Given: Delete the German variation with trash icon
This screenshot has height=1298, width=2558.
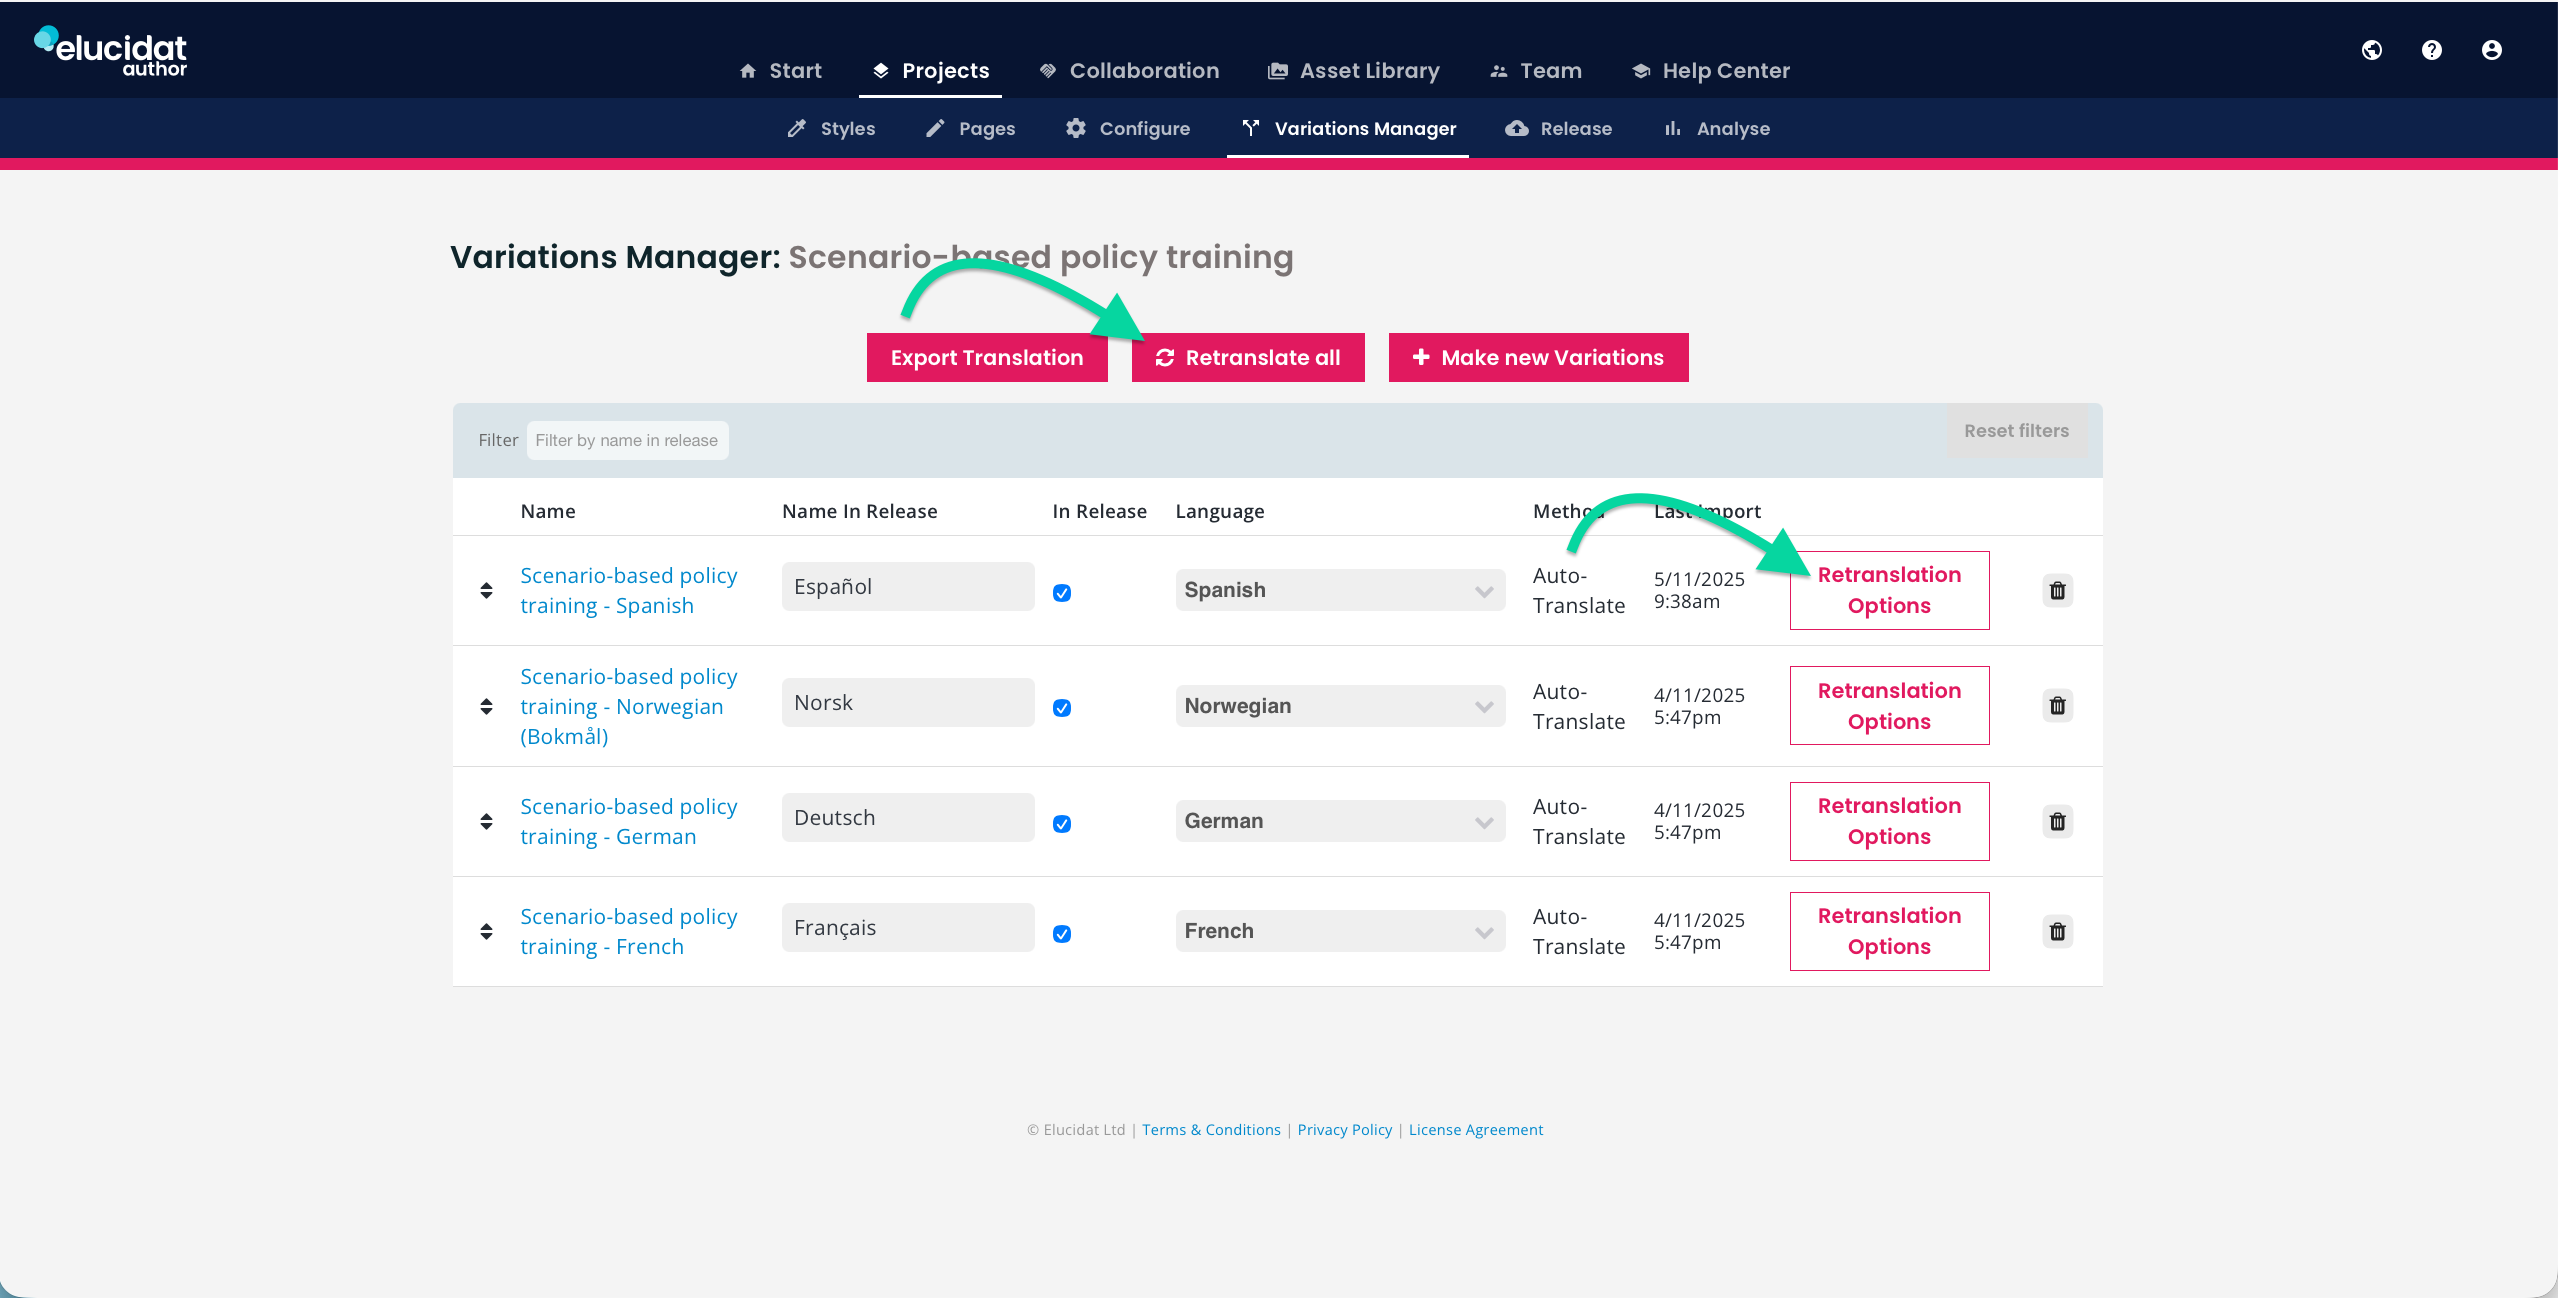Looking at the screenshot, I should click(2058, 822).
